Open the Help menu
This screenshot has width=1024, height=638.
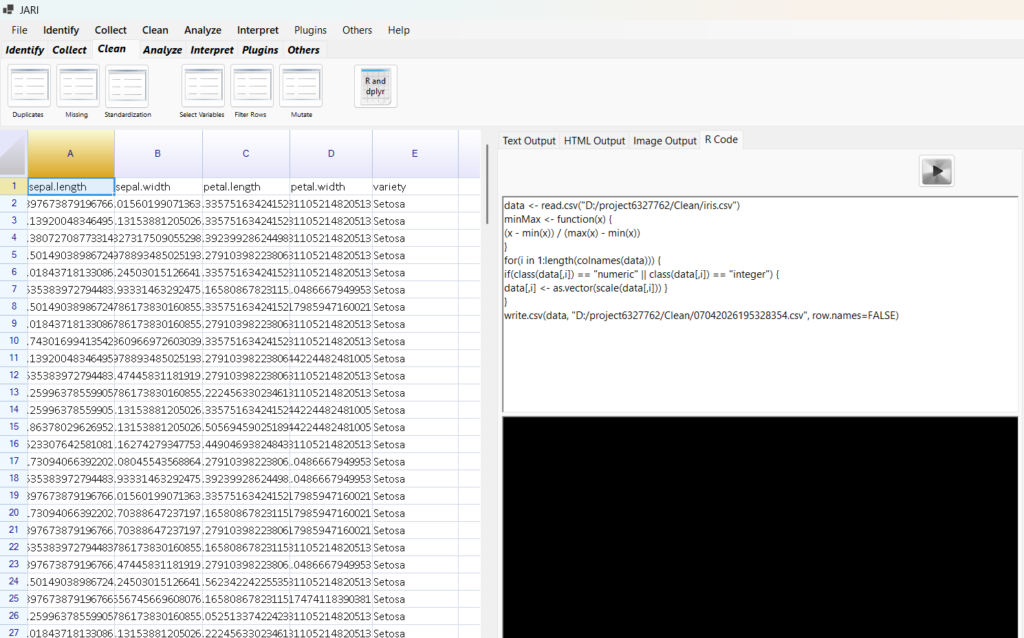pos(398,30)
